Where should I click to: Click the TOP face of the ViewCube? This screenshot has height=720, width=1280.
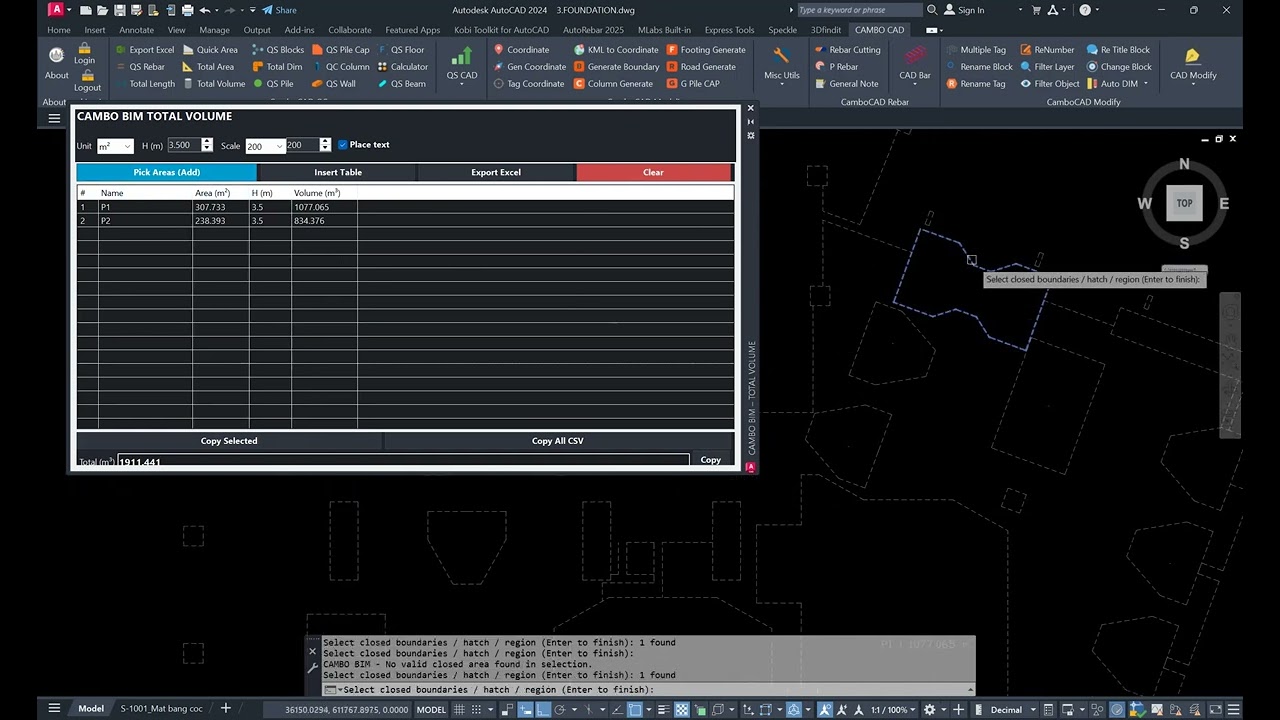point(1184,203)
